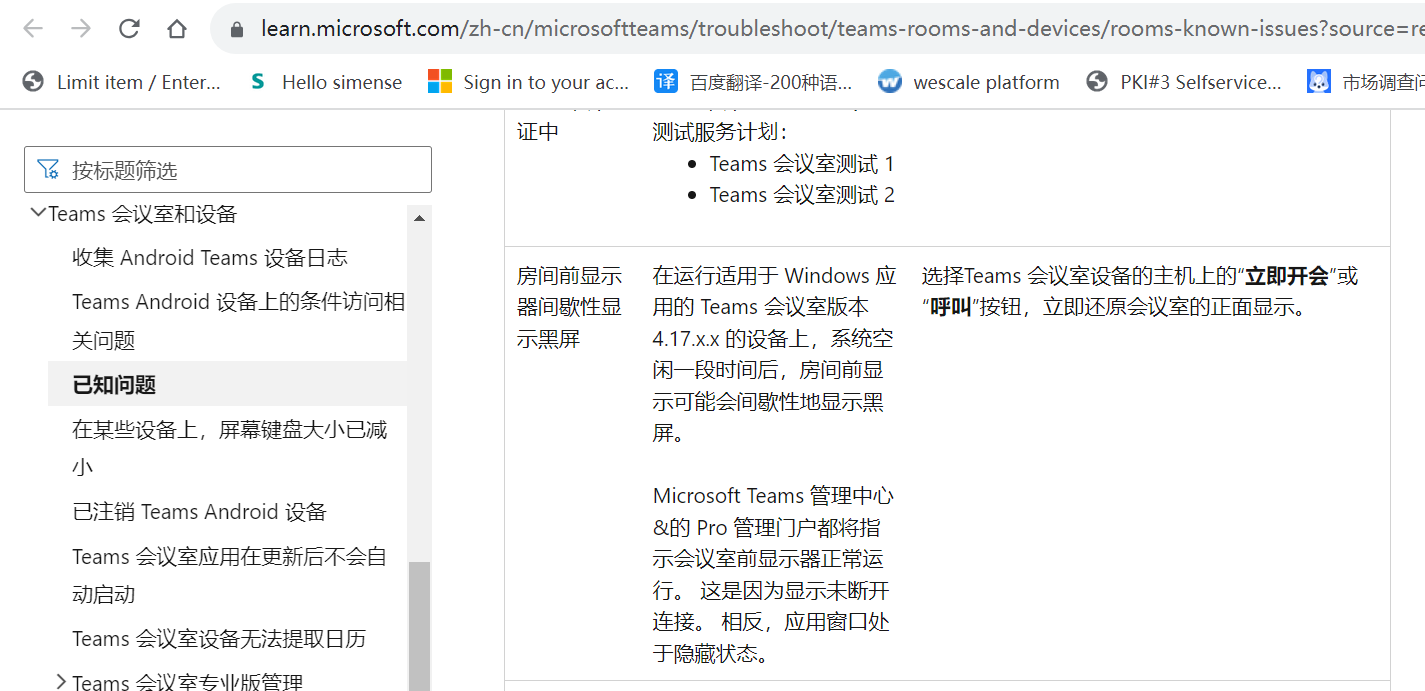Open 'Teams Android 设备上的条件访问相关问题' article

[238, 321]
